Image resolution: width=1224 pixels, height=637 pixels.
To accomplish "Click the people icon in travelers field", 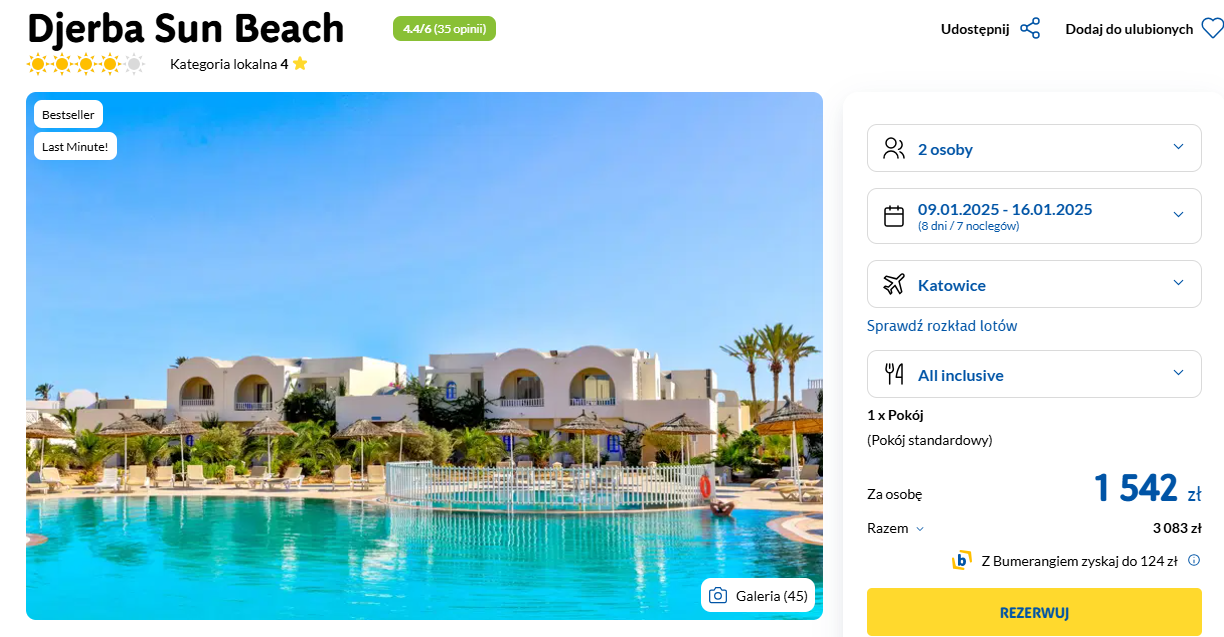I will tap(894, 149).
